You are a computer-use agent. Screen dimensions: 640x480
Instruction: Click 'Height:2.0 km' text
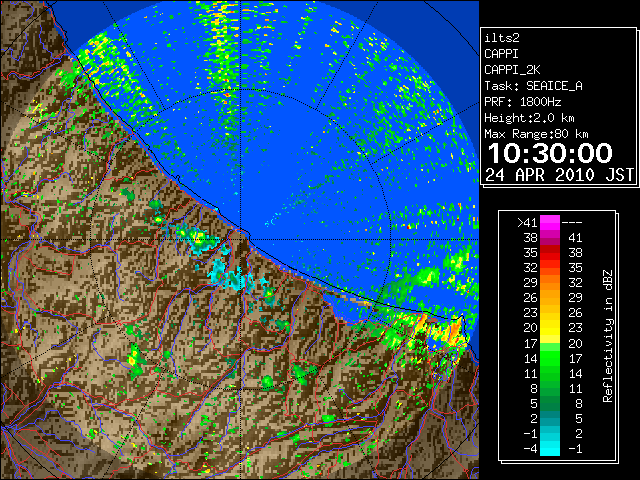pos(529,118)
